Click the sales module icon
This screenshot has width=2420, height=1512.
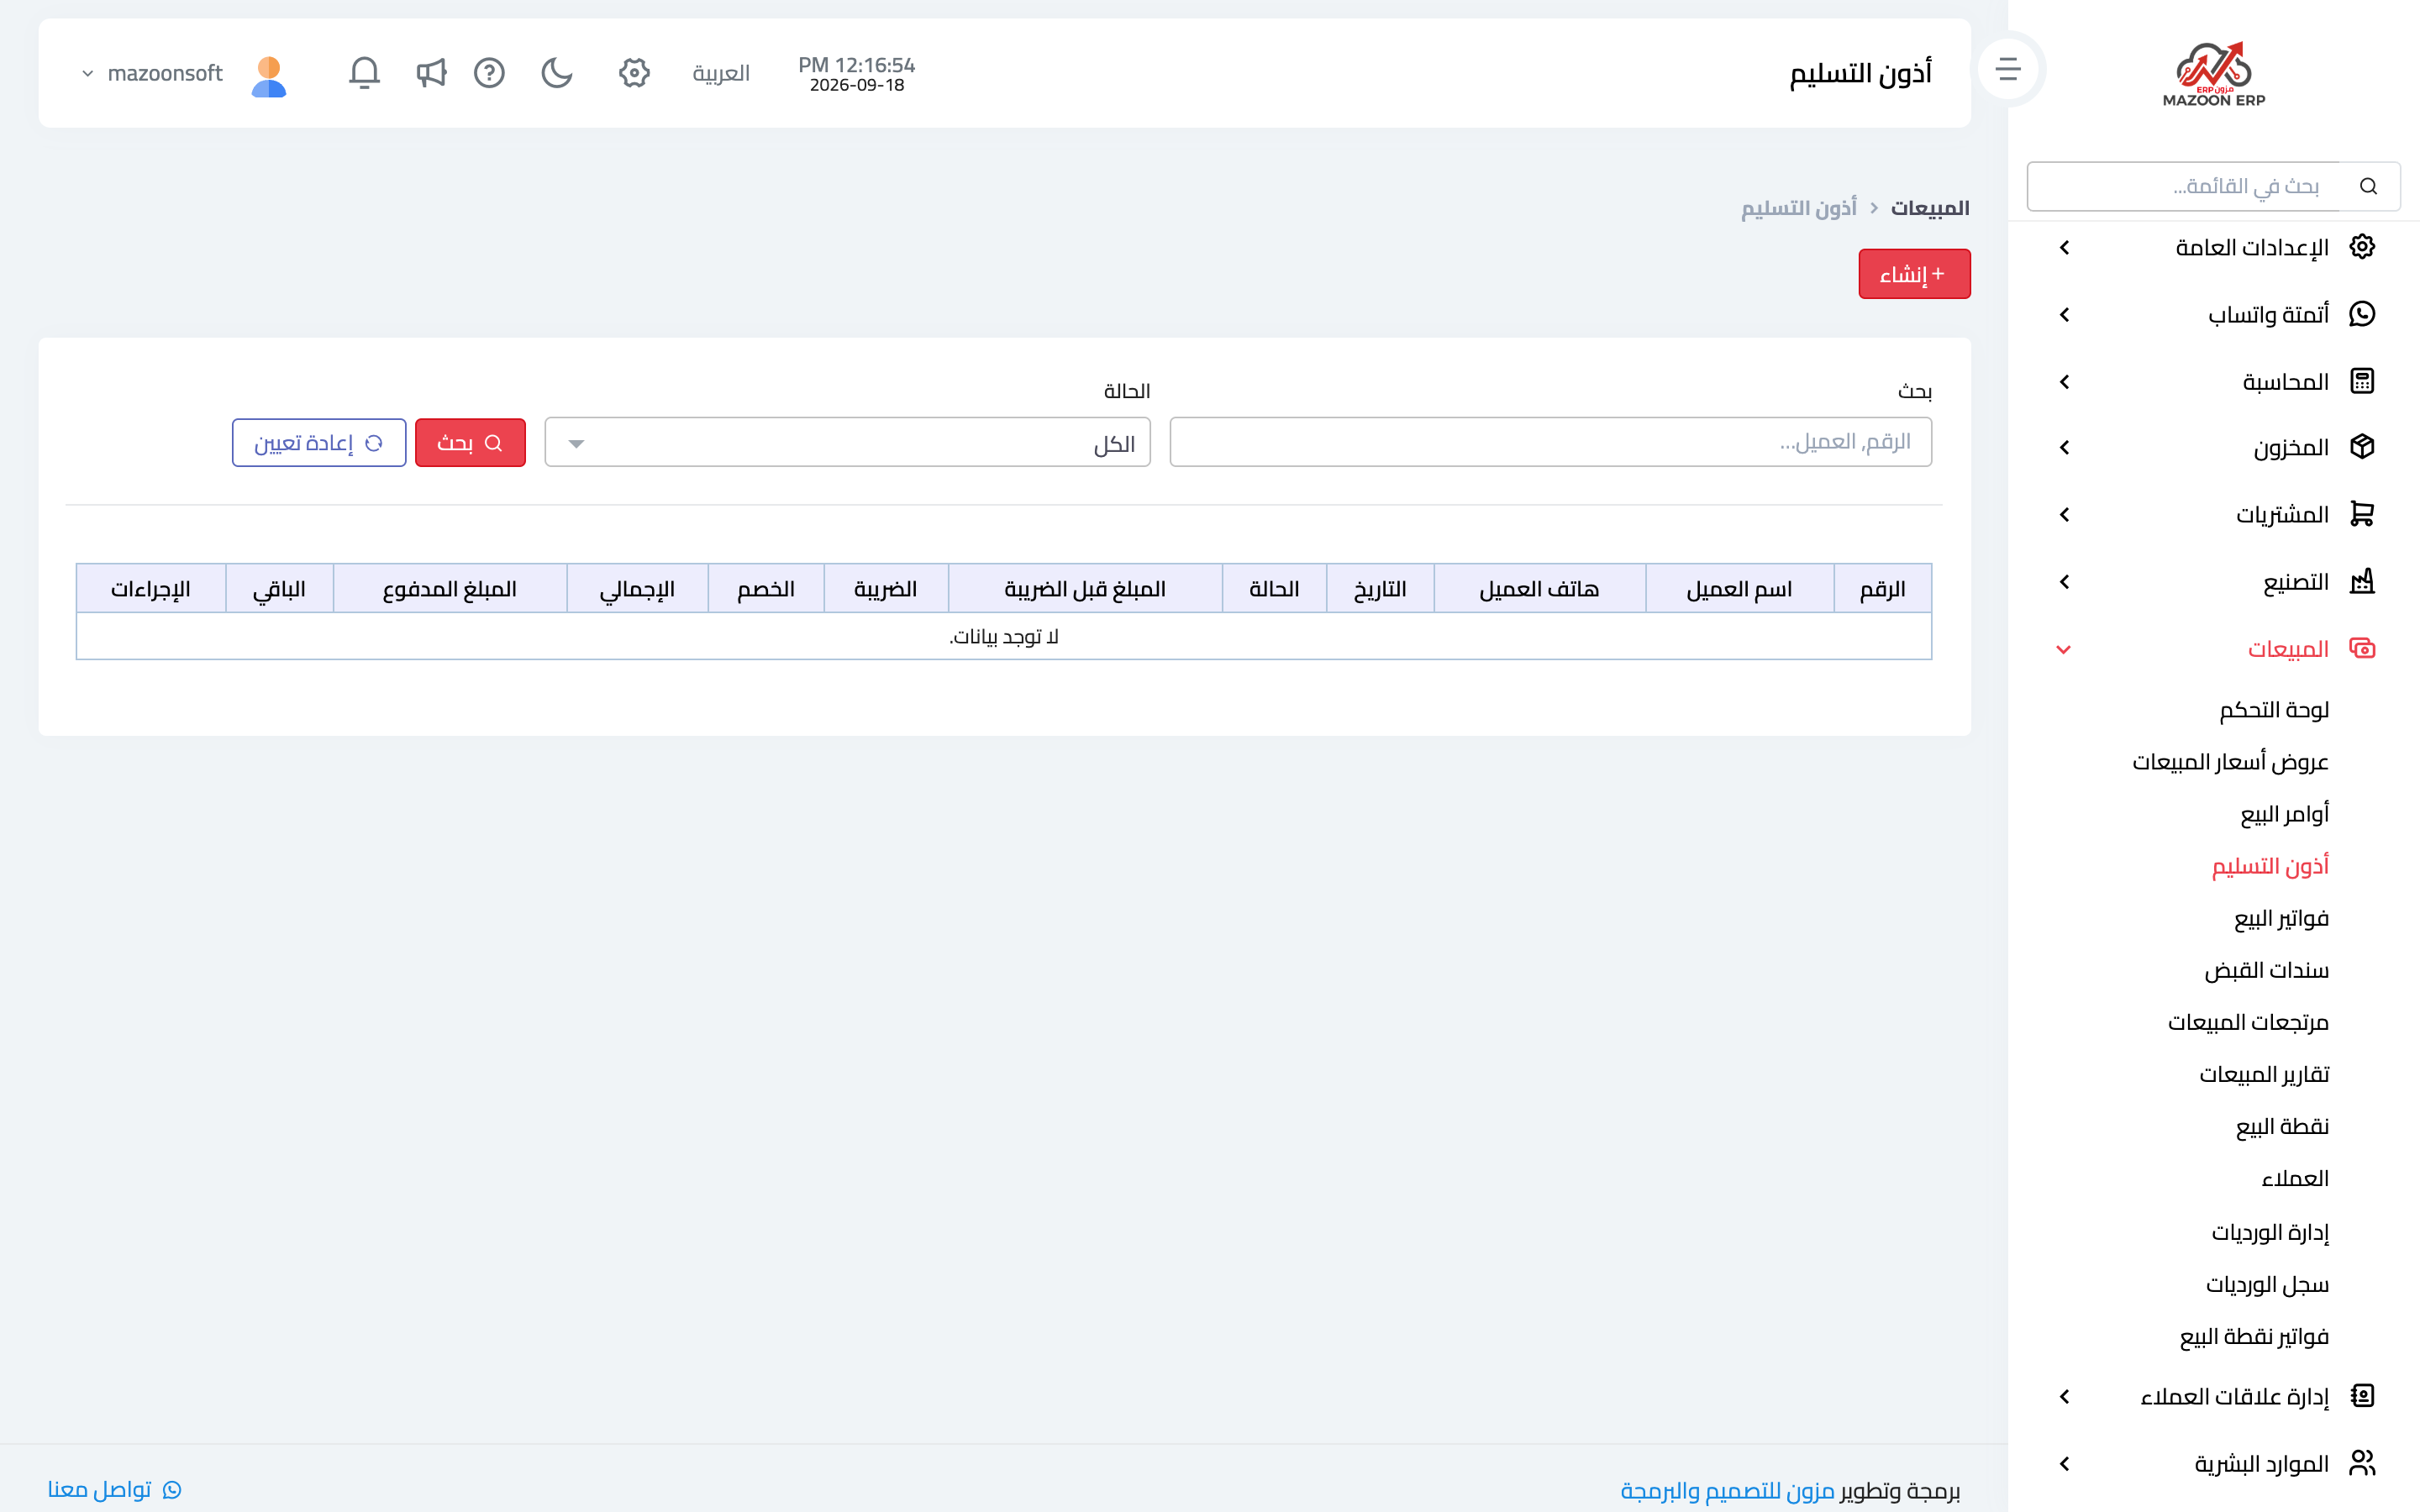2362,648
